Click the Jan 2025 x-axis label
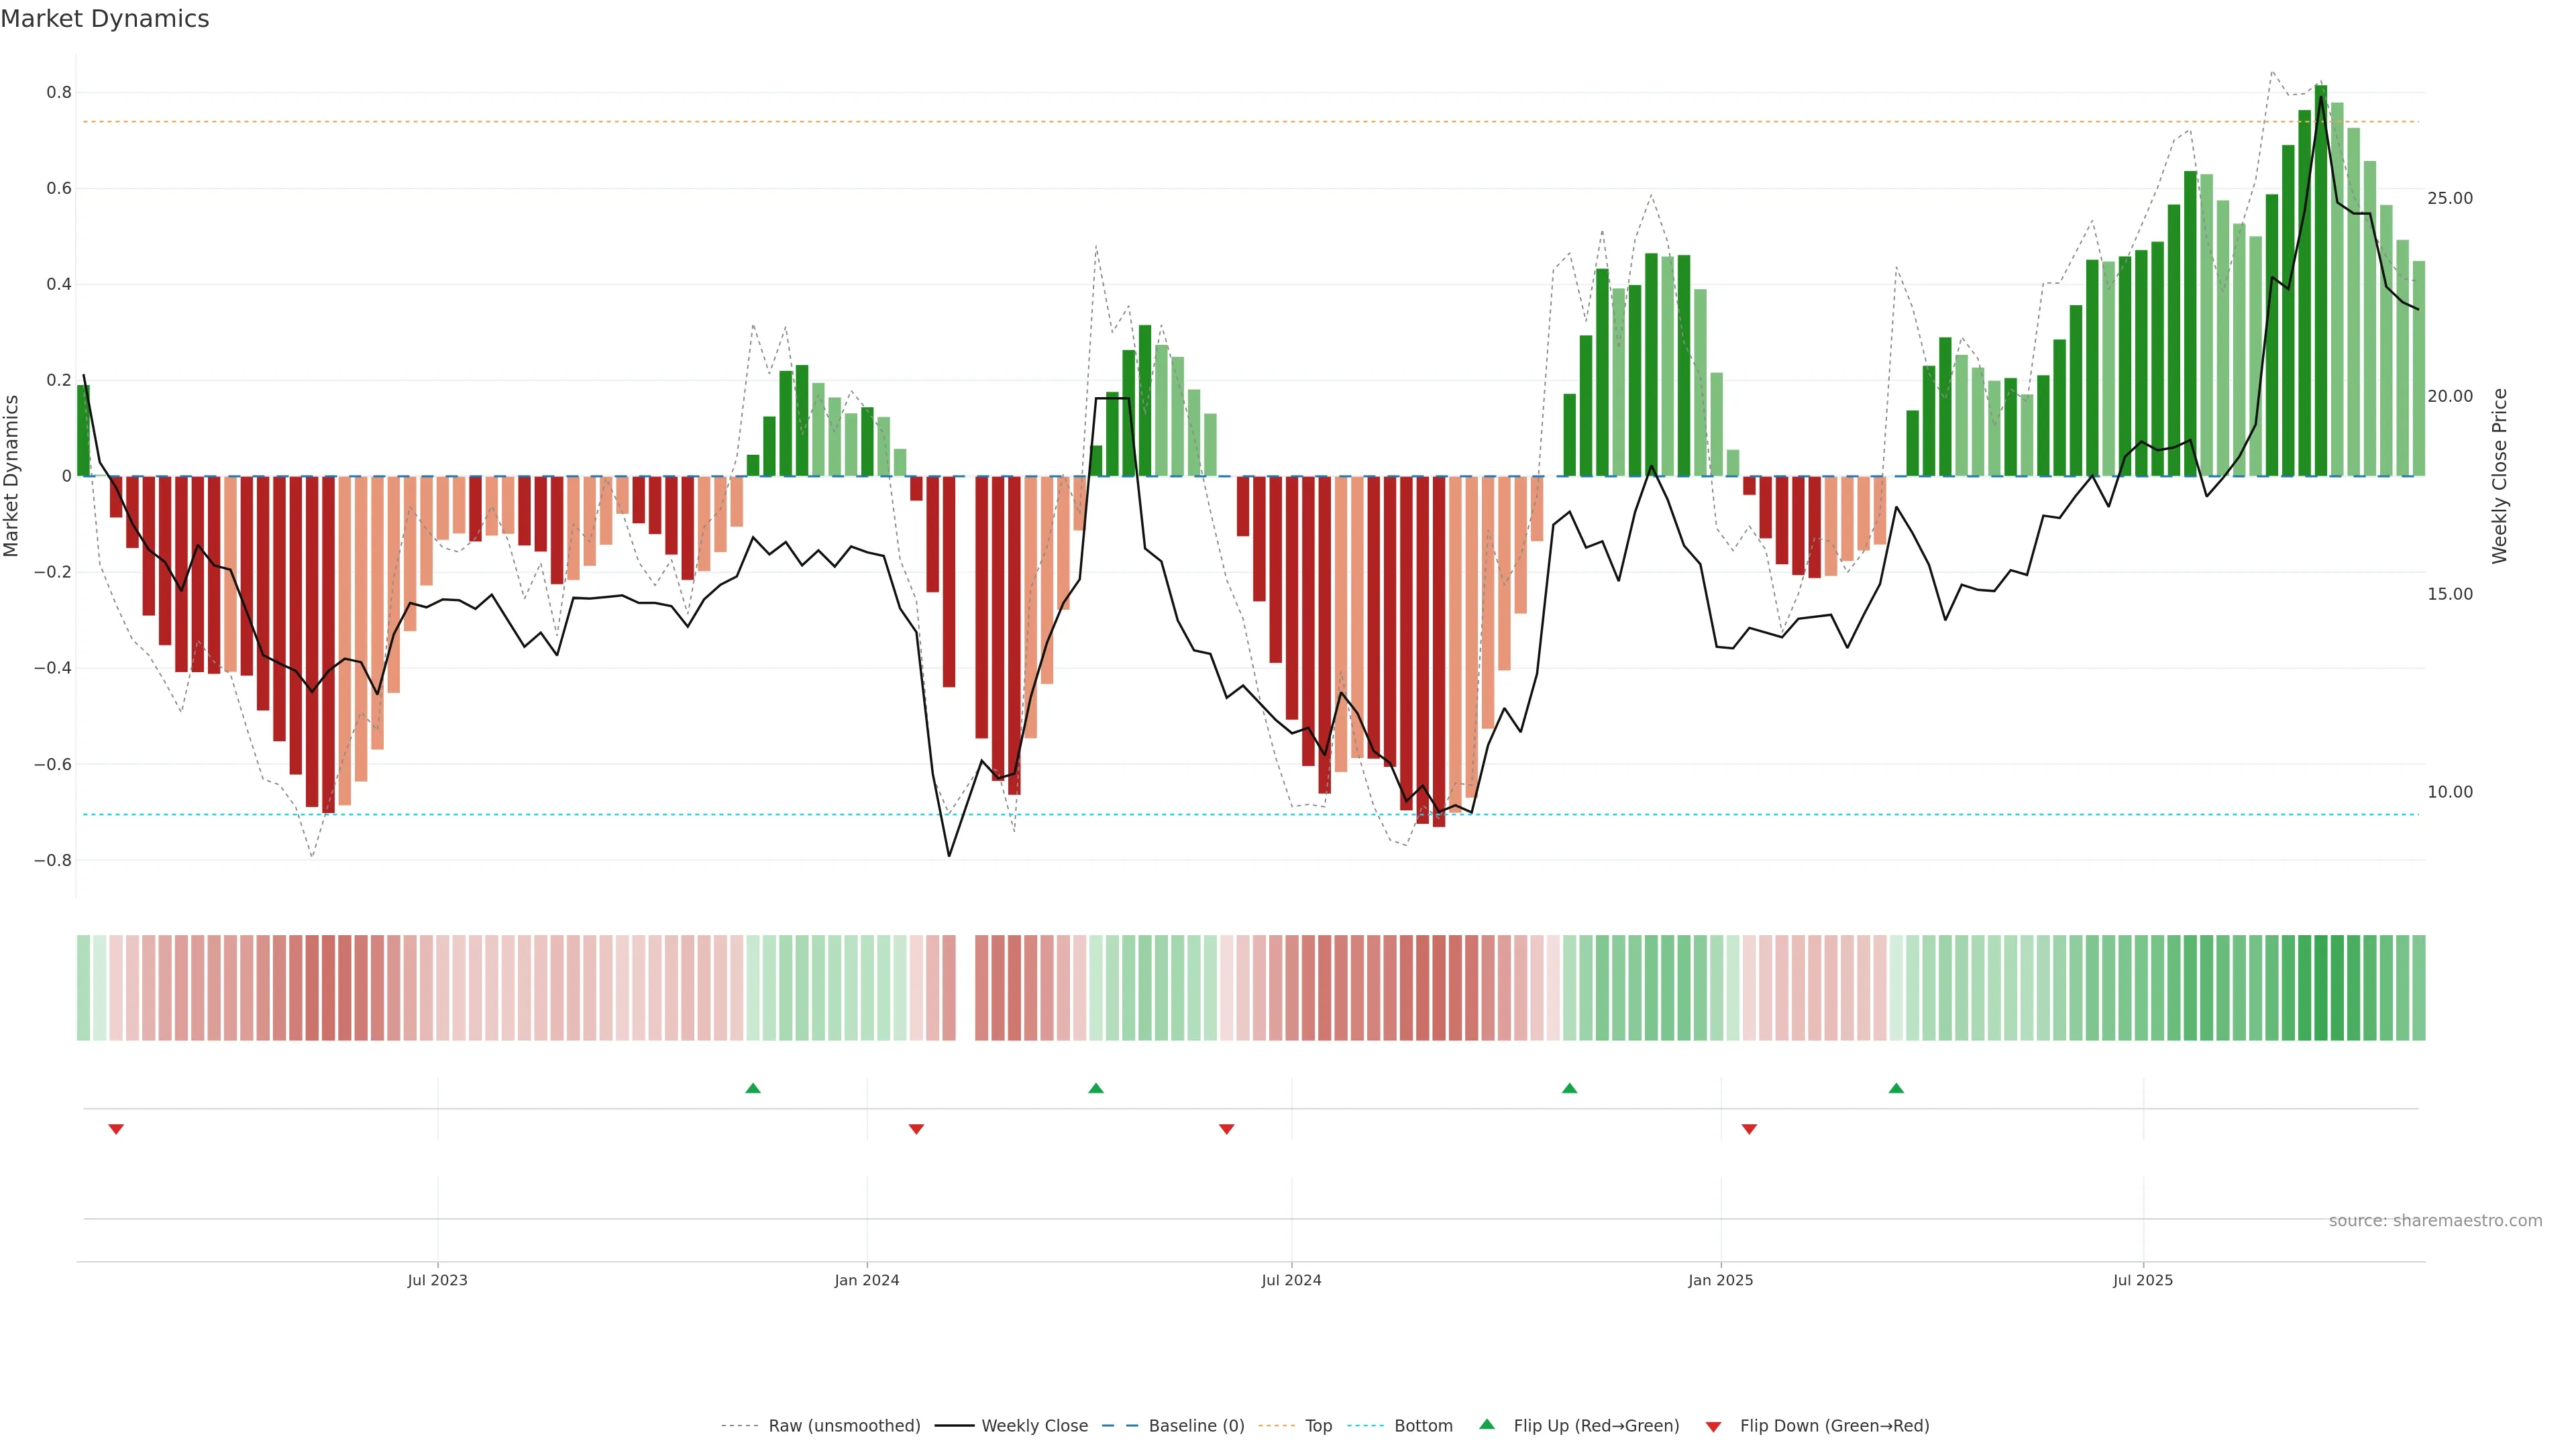 pyautogui.click(x=1720, y=1281)
